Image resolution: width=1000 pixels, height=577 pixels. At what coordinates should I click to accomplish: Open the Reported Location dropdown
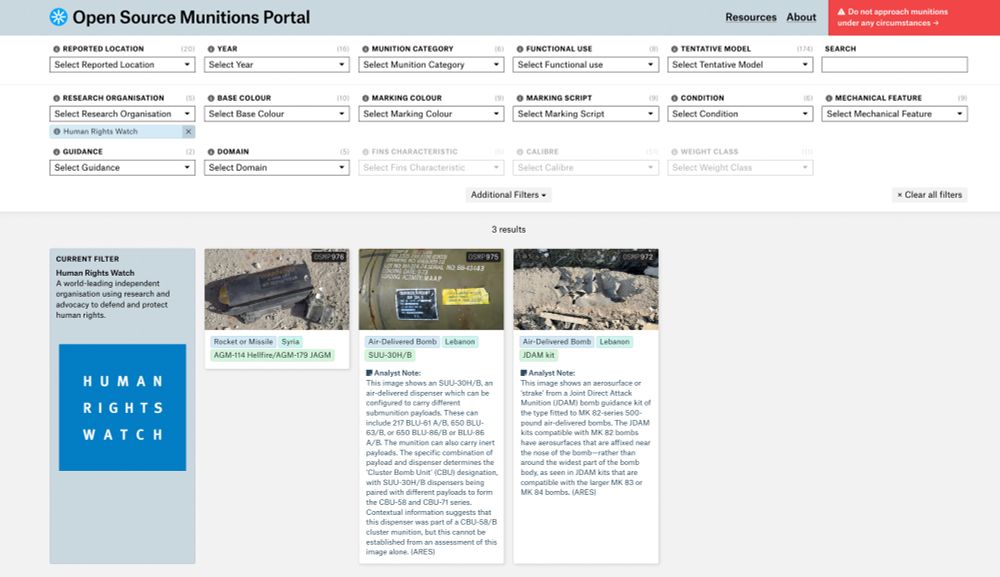click(122, 64)
